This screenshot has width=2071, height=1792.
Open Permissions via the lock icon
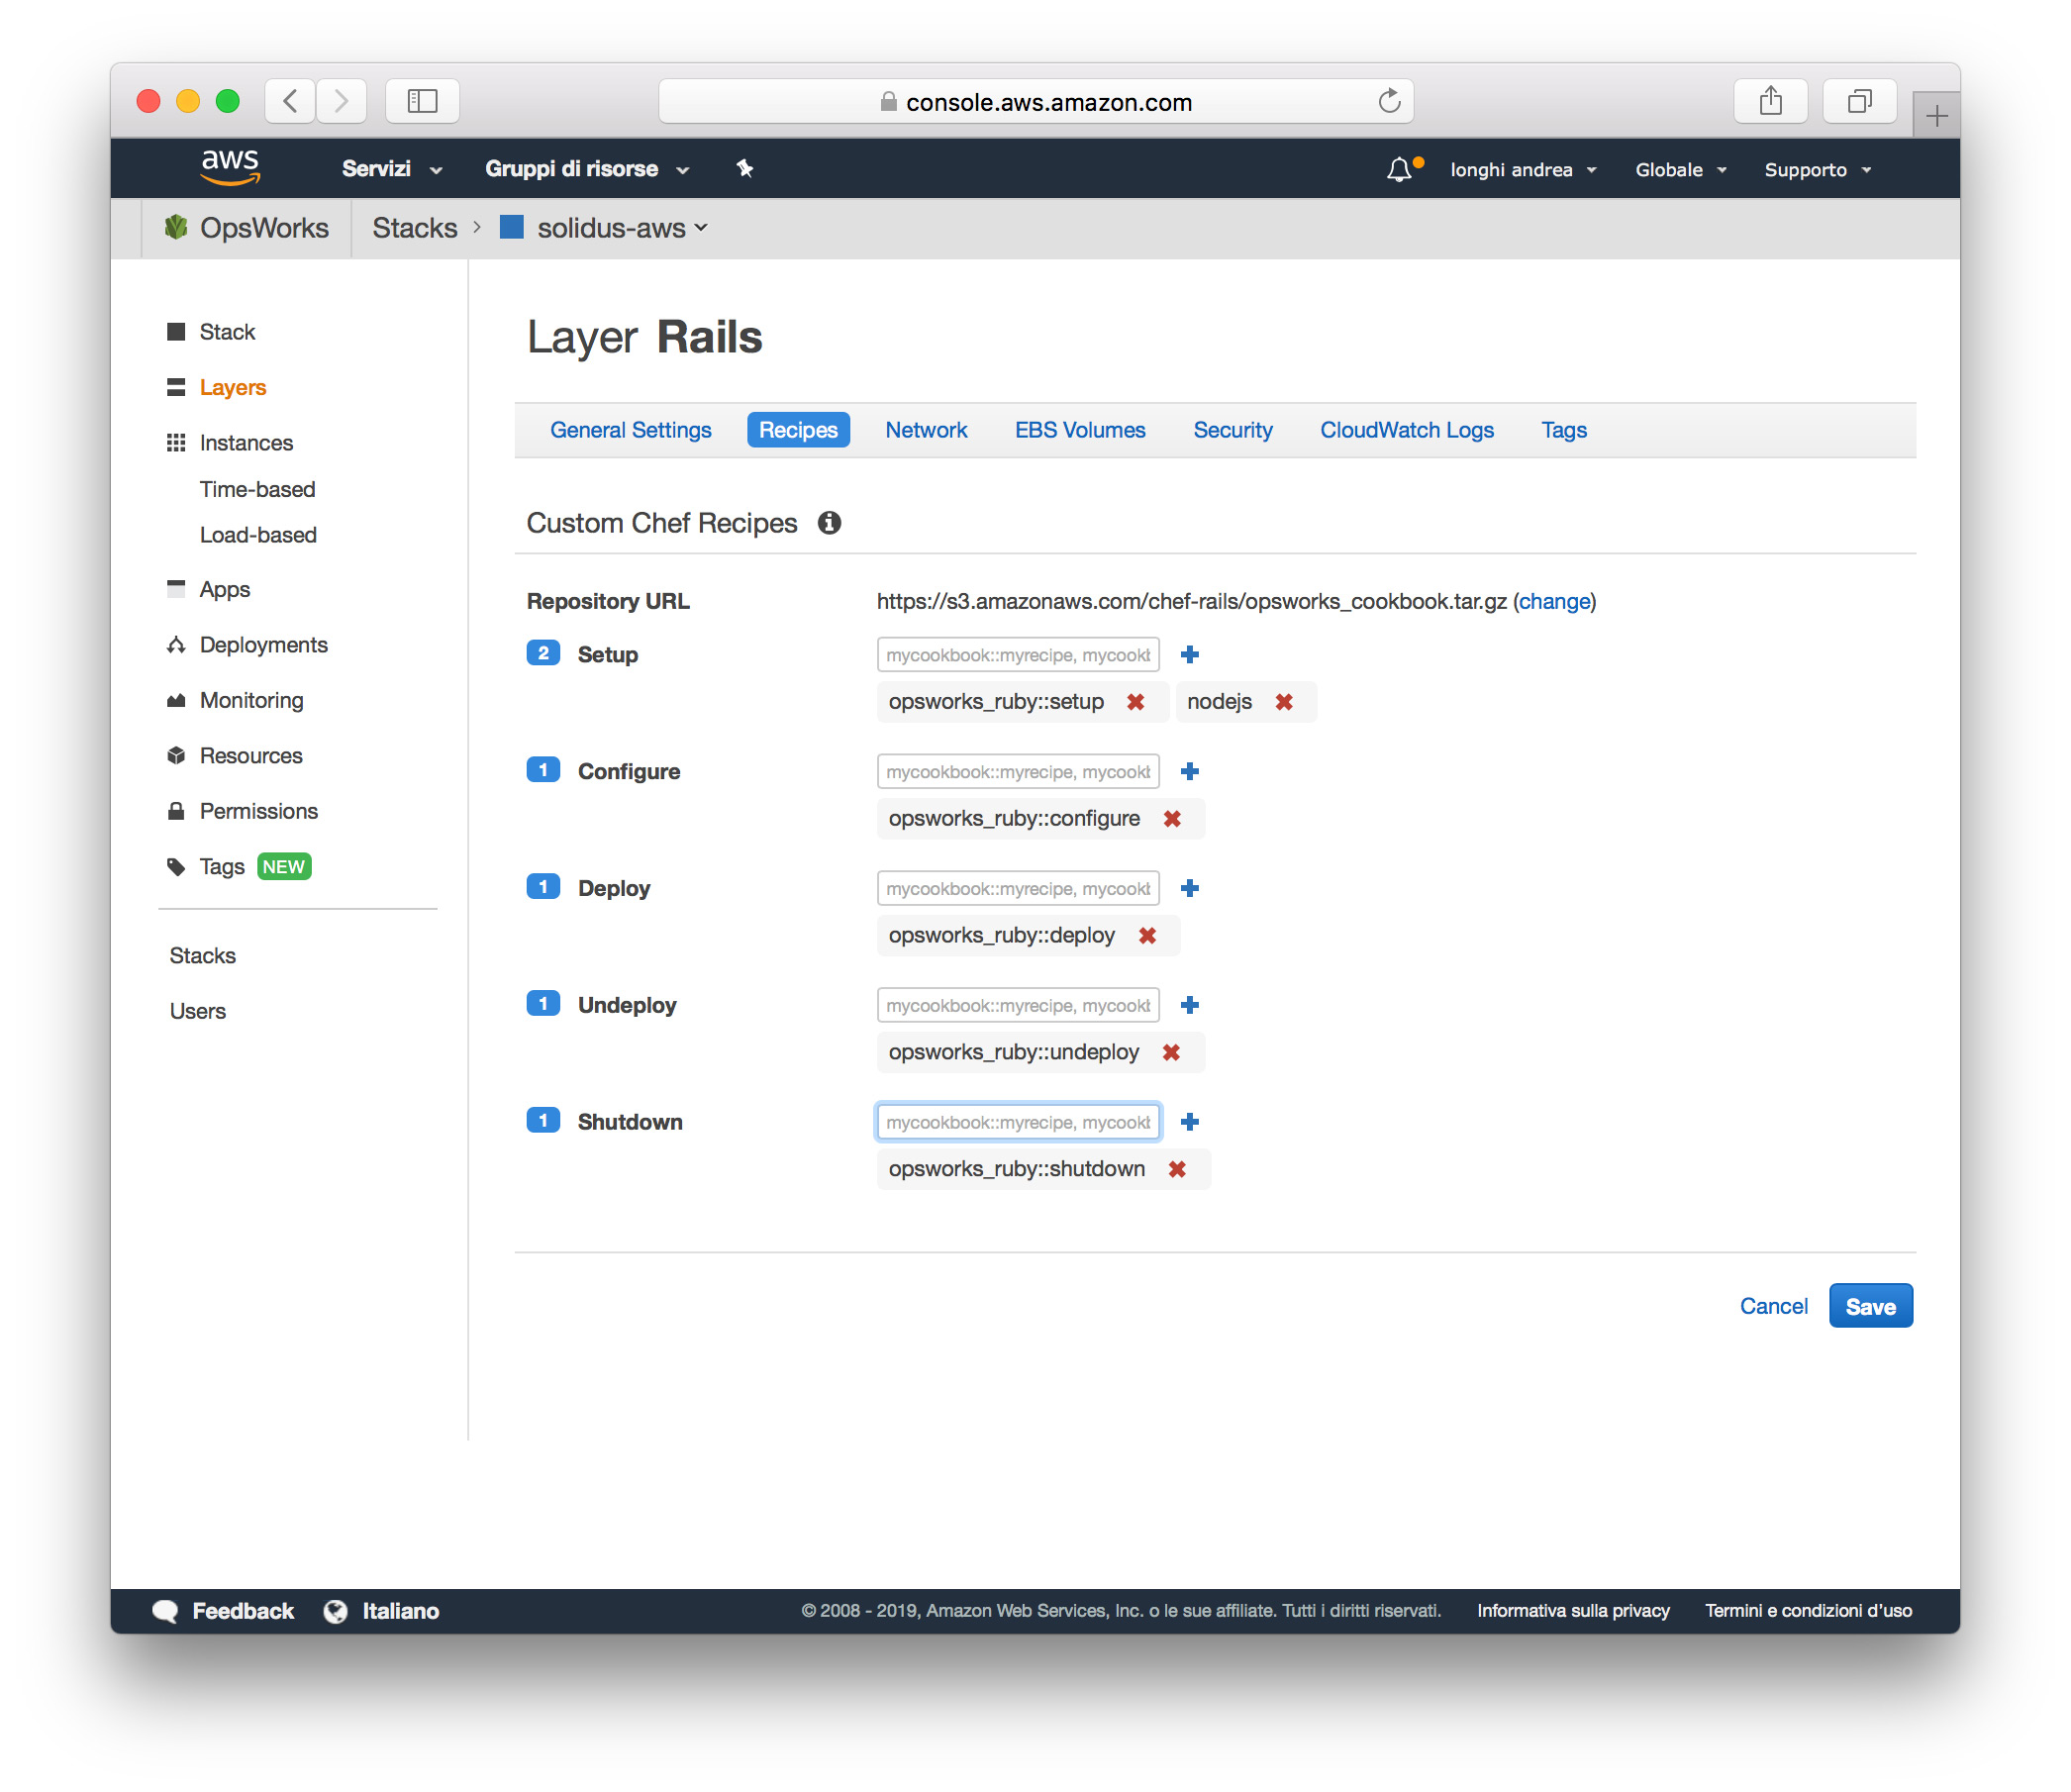(x=176, y=810)
